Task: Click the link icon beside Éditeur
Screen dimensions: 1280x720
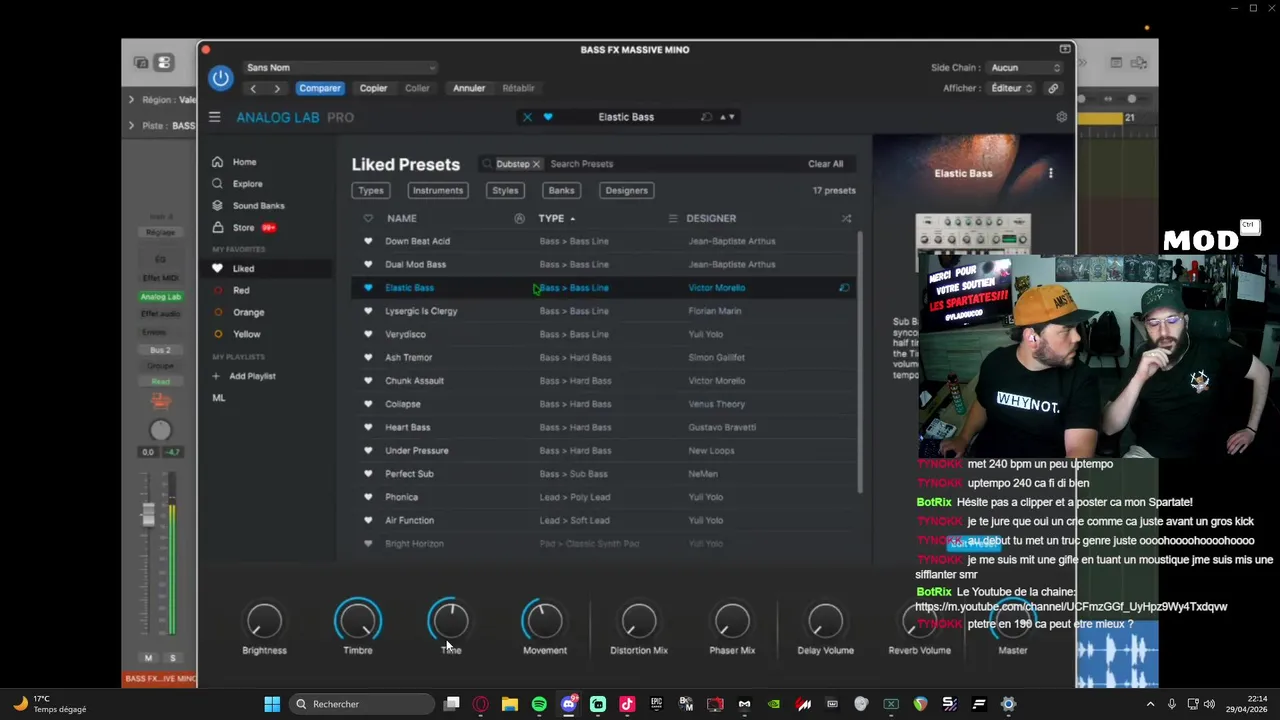Action: (x=1053, y=88)
